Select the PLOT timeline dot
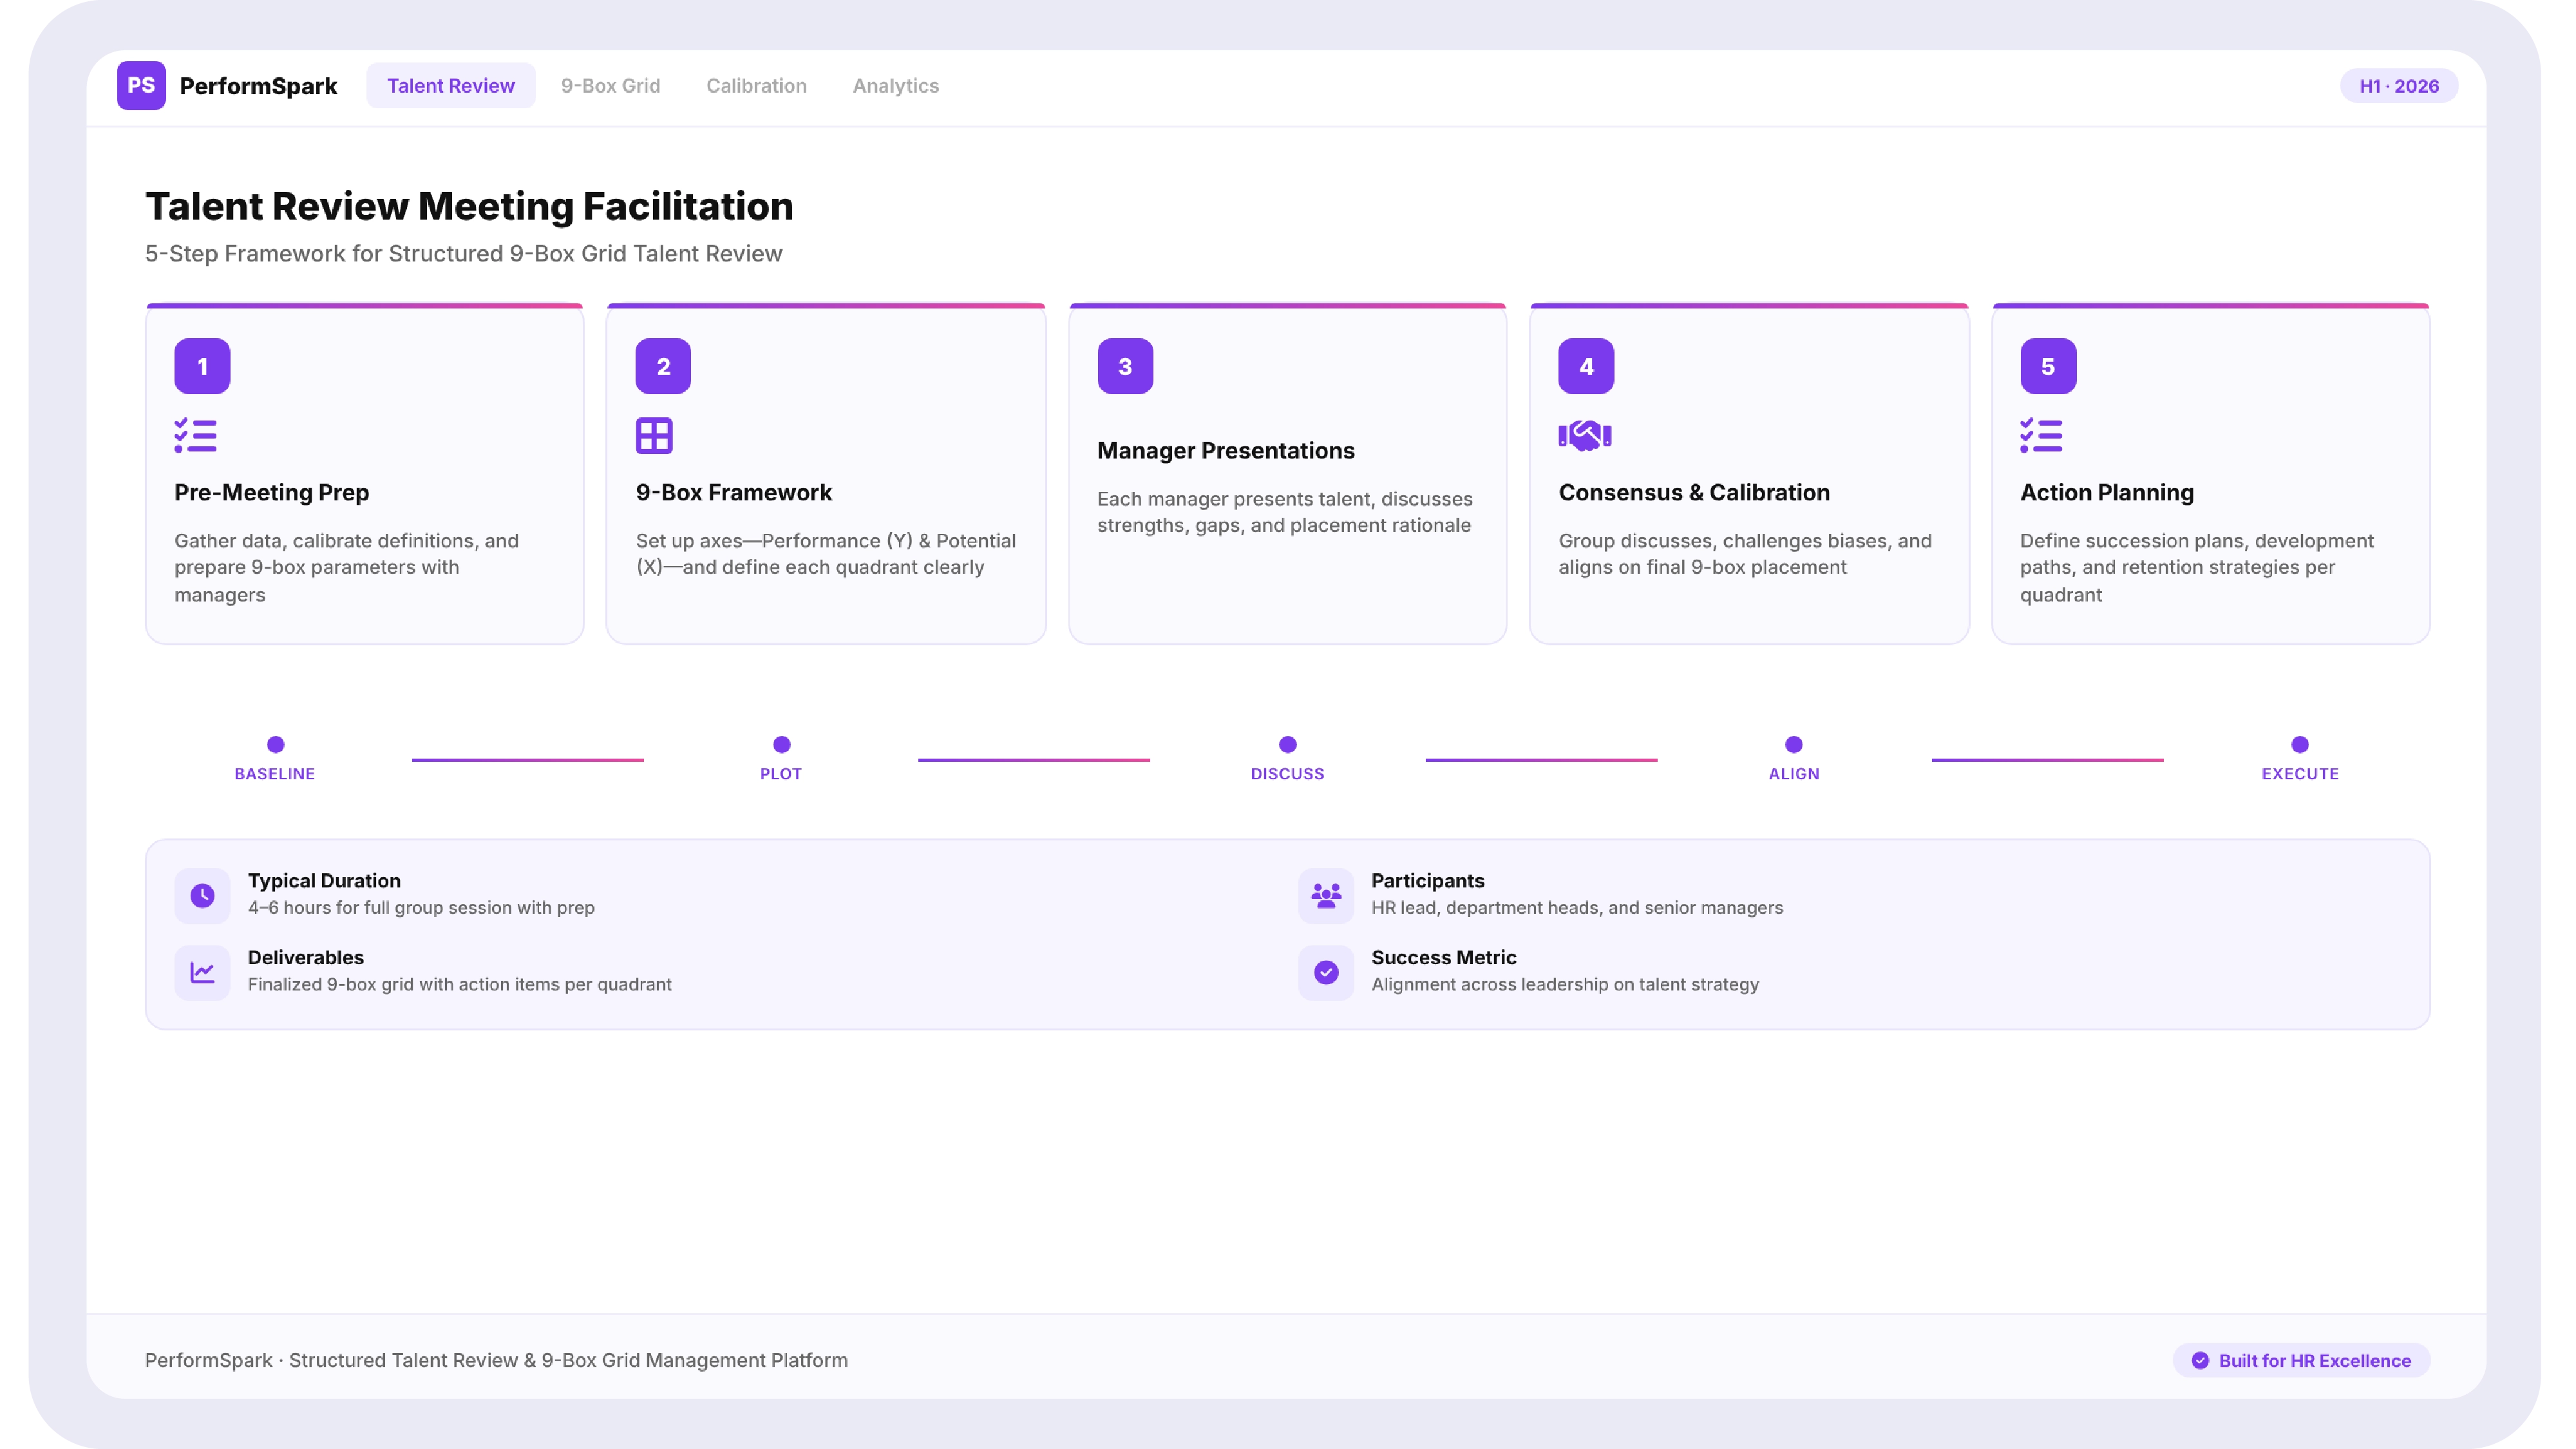Screen dimensions: 2576x1449 [x=782, y=744]
